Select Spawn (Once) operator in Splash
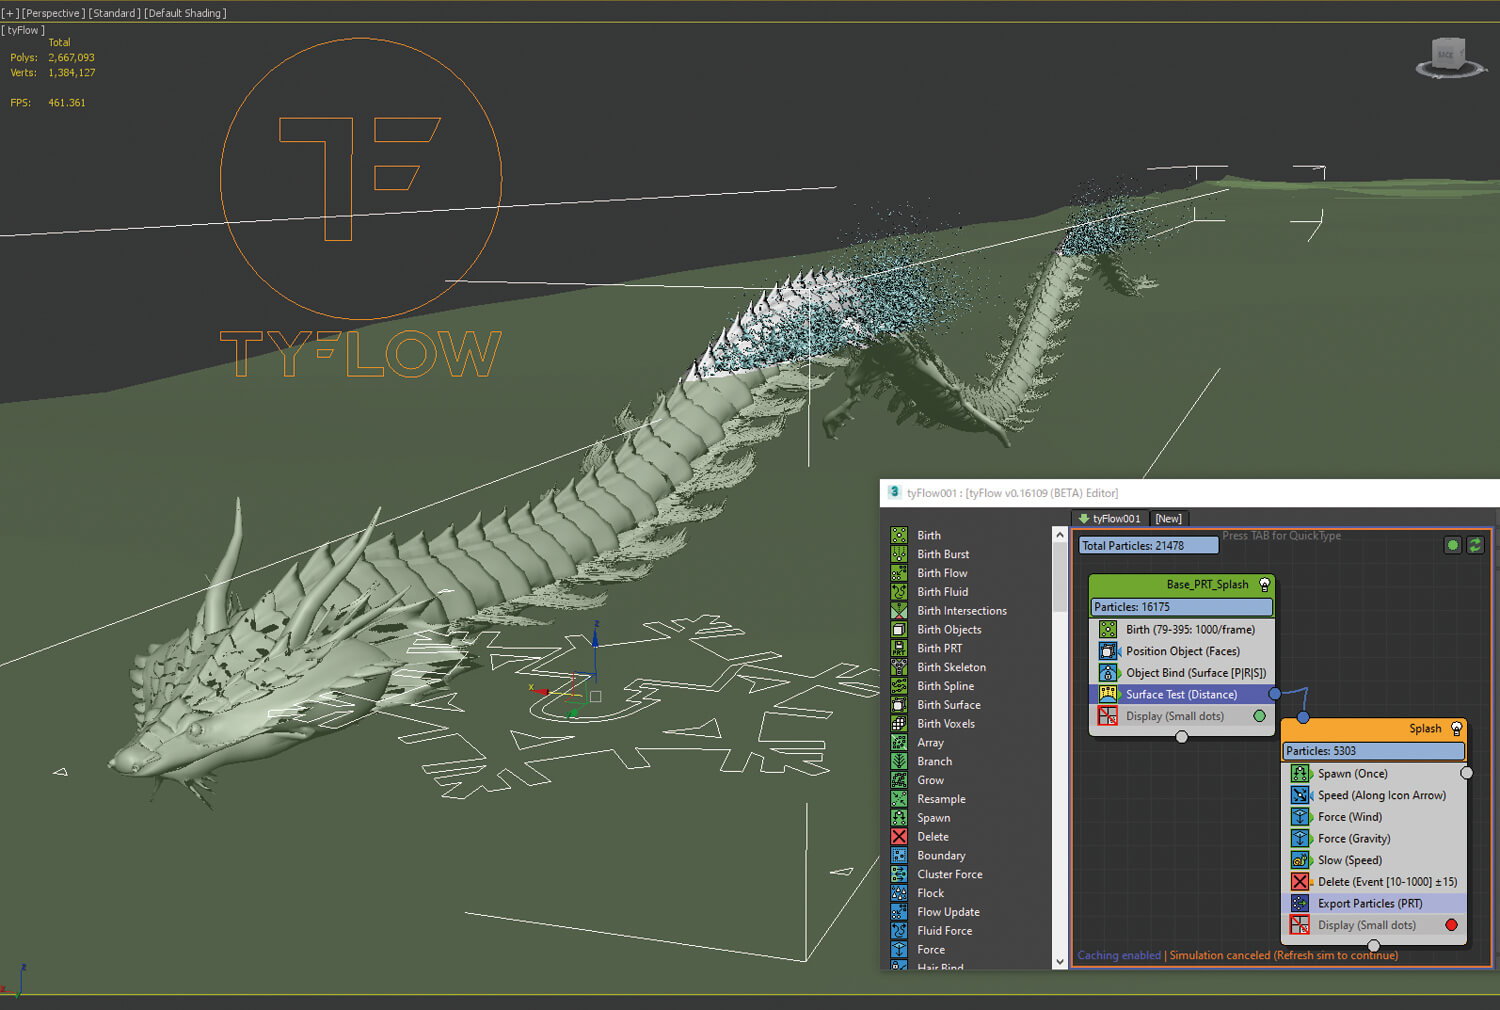The height and width of the screenshot is (1010, 1500). point(1373,773)
